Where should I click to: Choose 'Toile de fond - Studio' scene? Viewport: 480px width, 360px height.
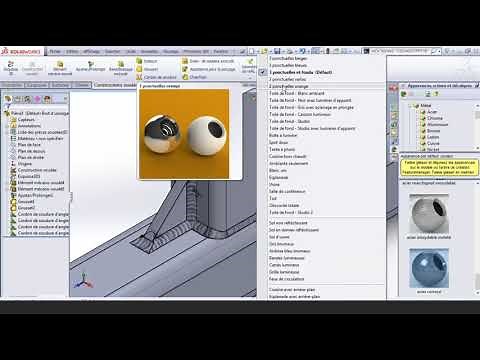290,121
